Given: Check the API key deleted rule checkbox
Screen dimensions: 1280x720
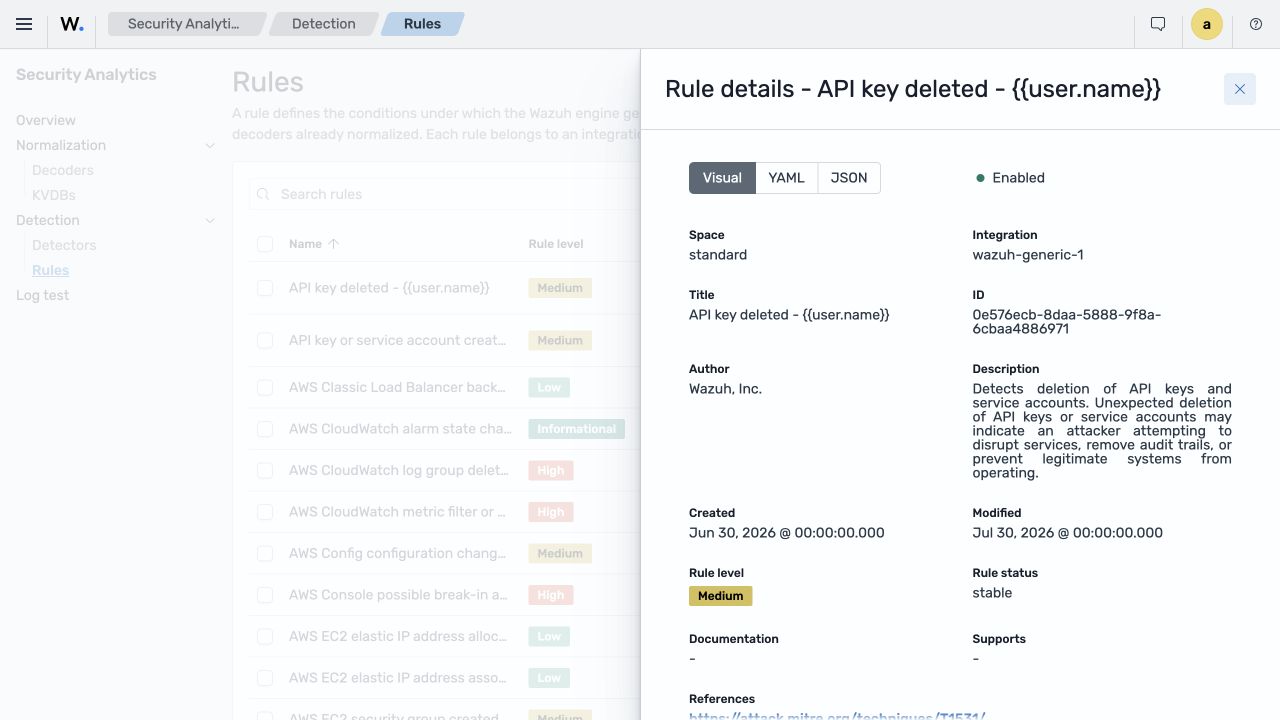Looking at the screenshot, I should 265,288.
